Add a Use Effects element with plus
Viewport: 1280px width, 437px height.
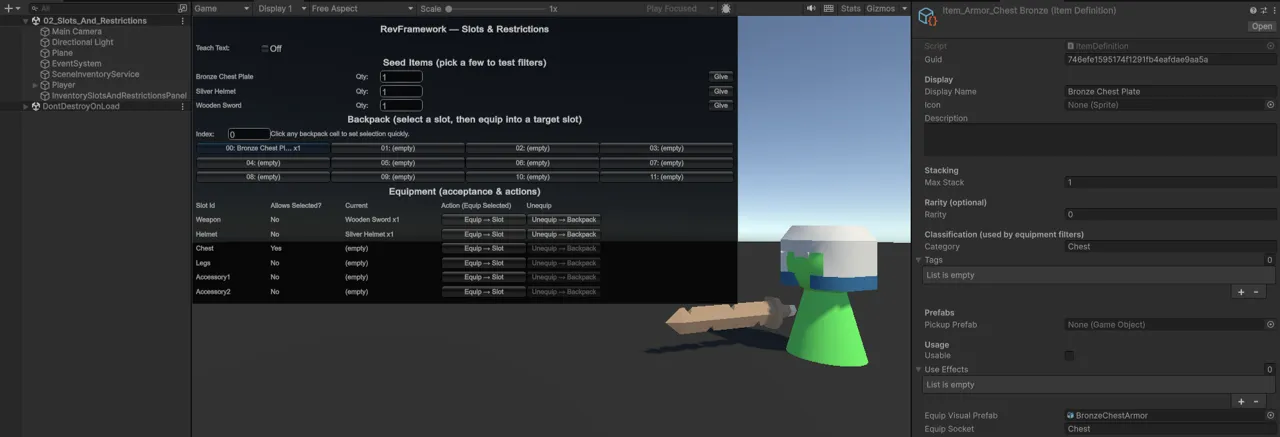coord(1241,401)
